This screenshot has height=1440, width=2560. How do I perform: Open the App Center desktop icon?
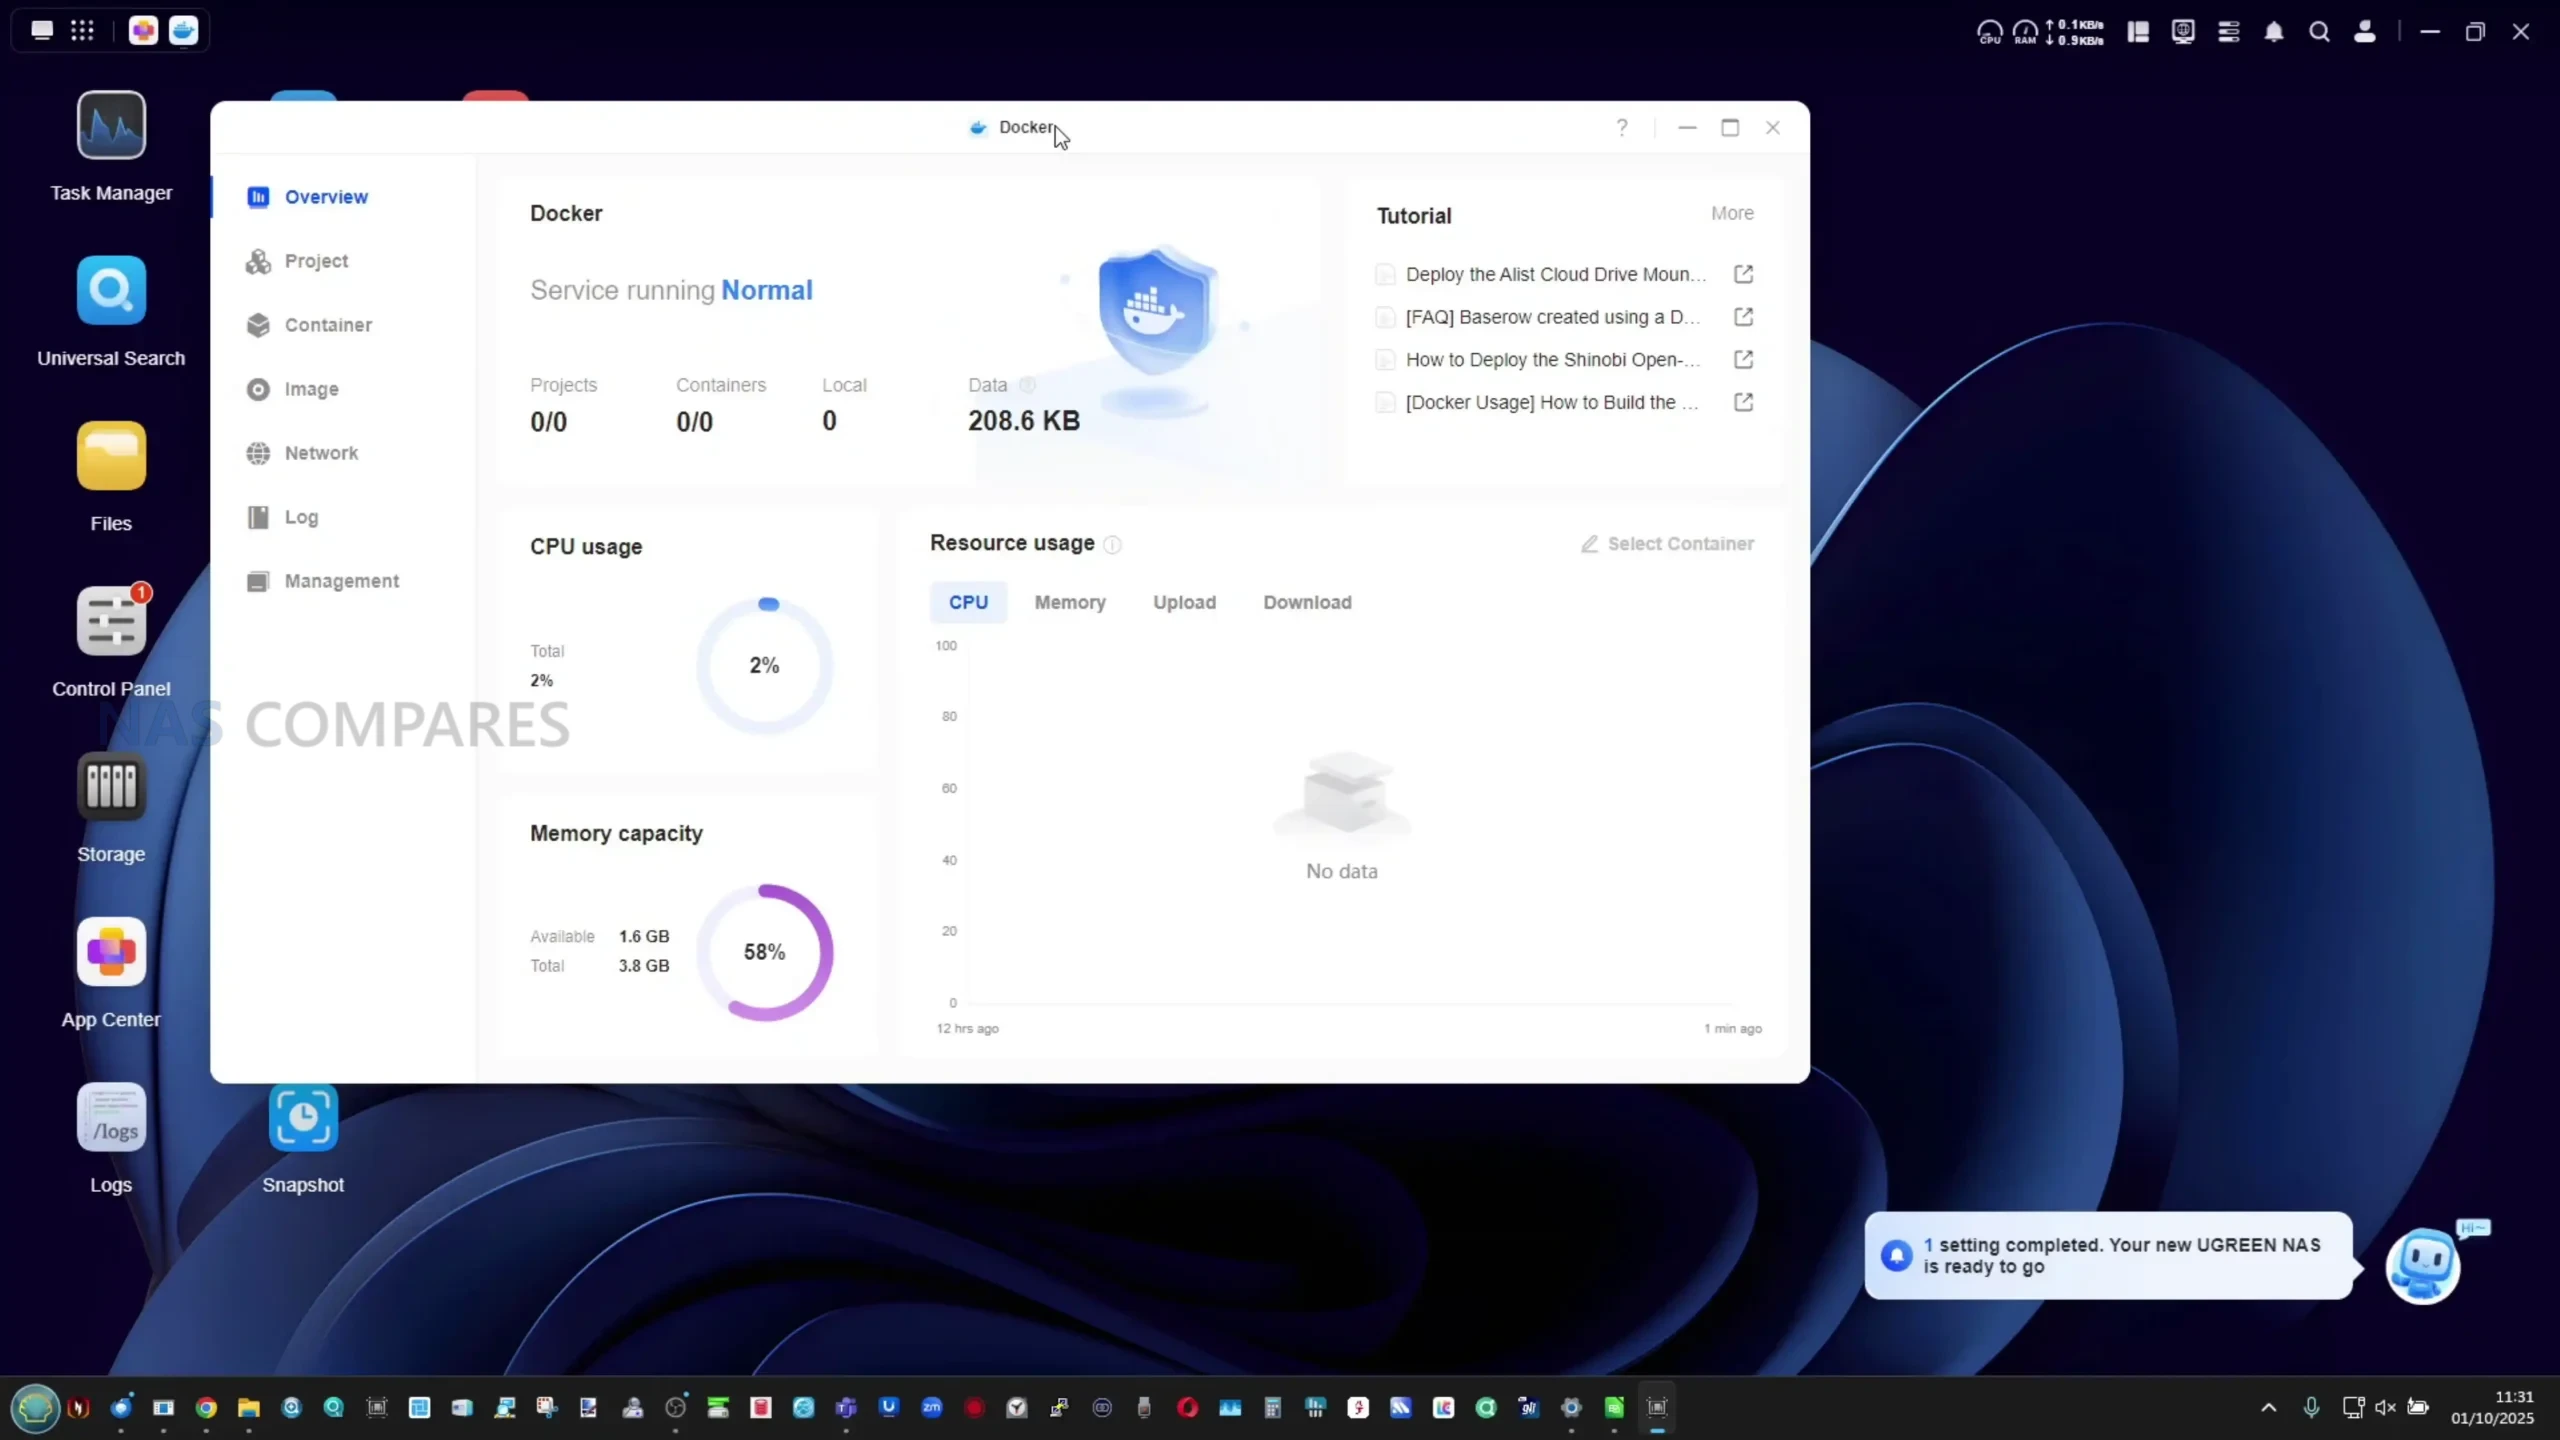pos(111,952)
